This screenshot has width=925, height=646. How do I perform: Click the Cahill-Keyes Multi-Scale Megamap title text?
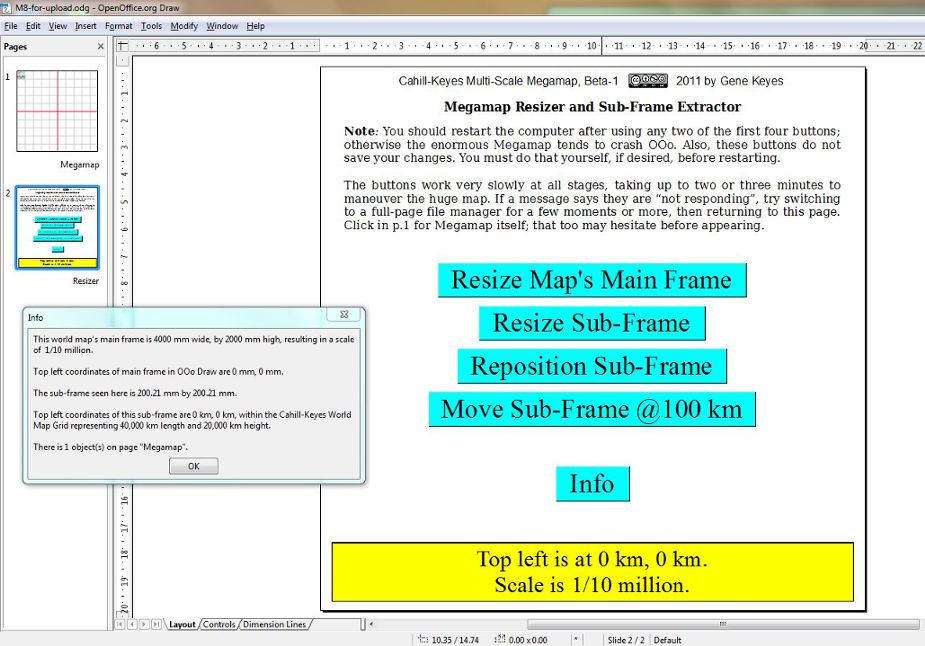pyautogui.click(x=509, y=81)
